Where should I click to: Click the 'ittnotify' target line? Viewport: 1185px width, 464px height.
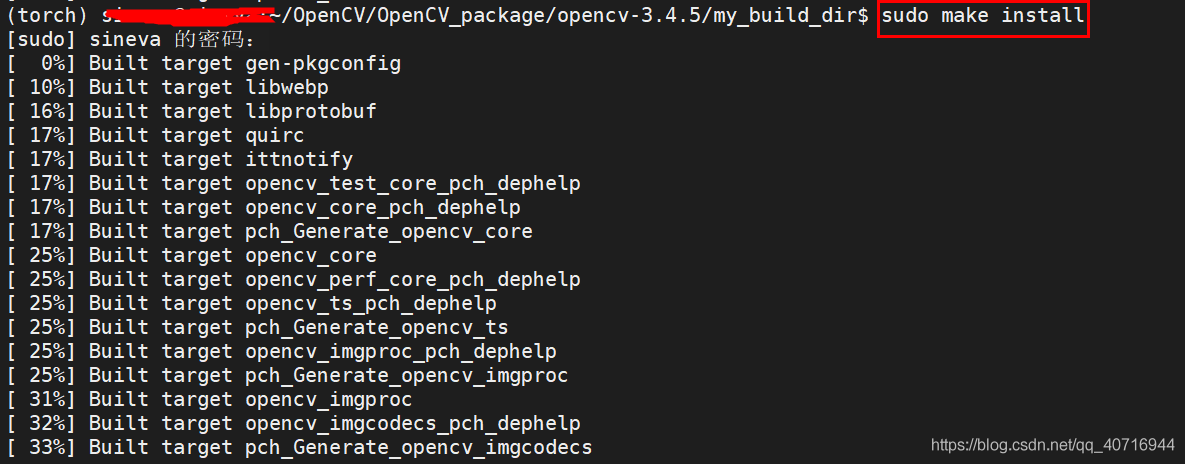(x=178, y=159)
